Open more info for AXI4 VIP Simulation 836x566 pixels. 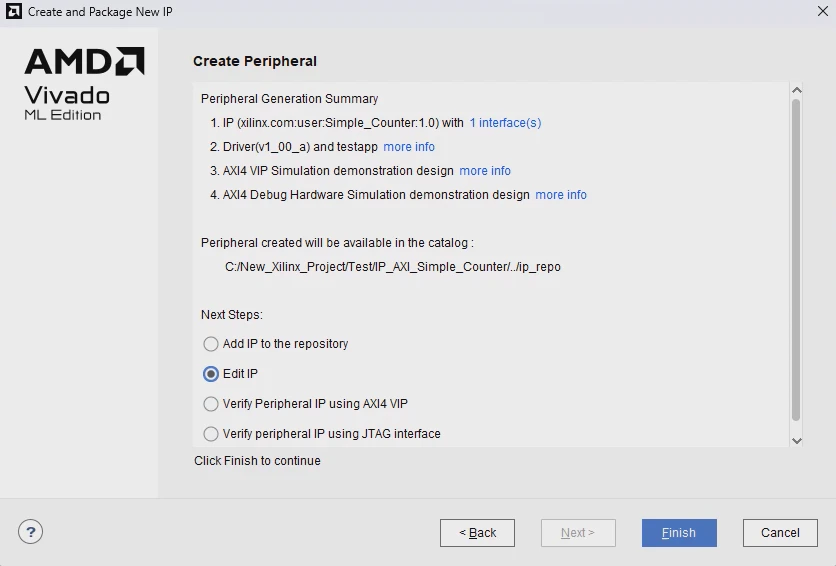click(485, 171)
